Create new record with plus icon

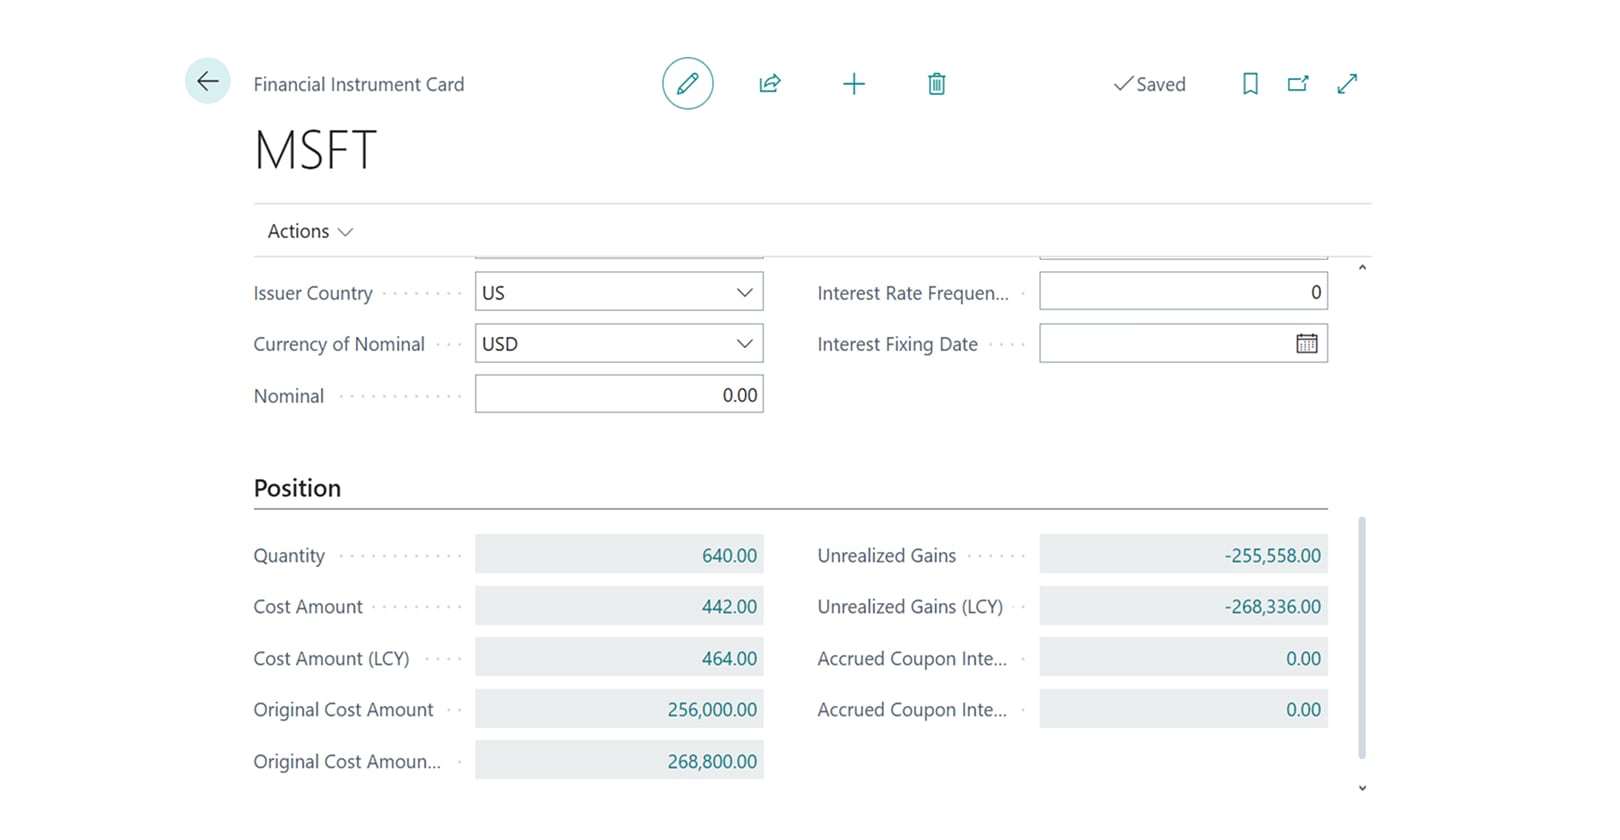click(854, 84)
